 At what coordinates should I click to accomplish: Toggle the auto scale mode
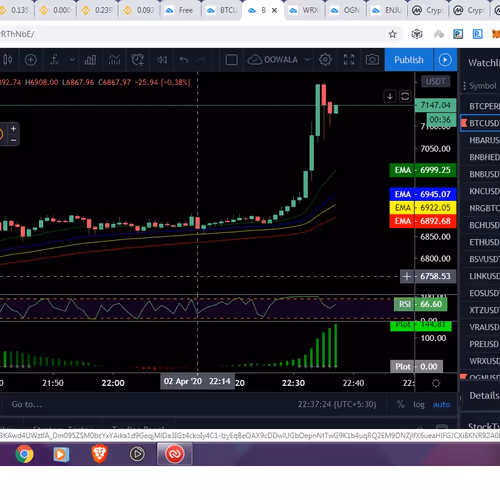(441, 405)
